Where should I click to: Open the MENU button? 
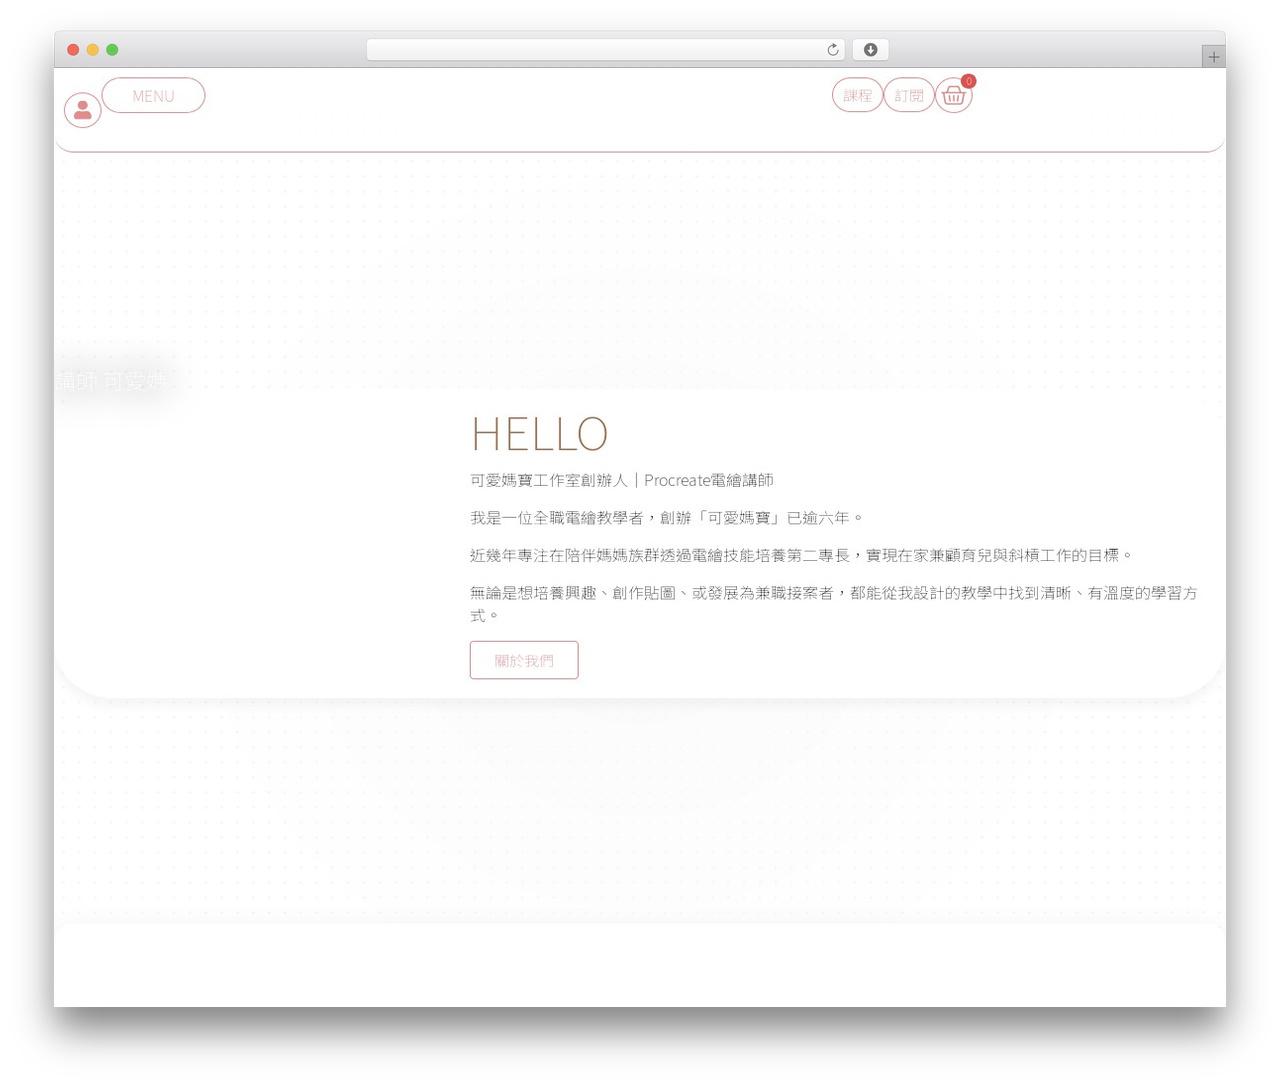(x=153, y=96)
